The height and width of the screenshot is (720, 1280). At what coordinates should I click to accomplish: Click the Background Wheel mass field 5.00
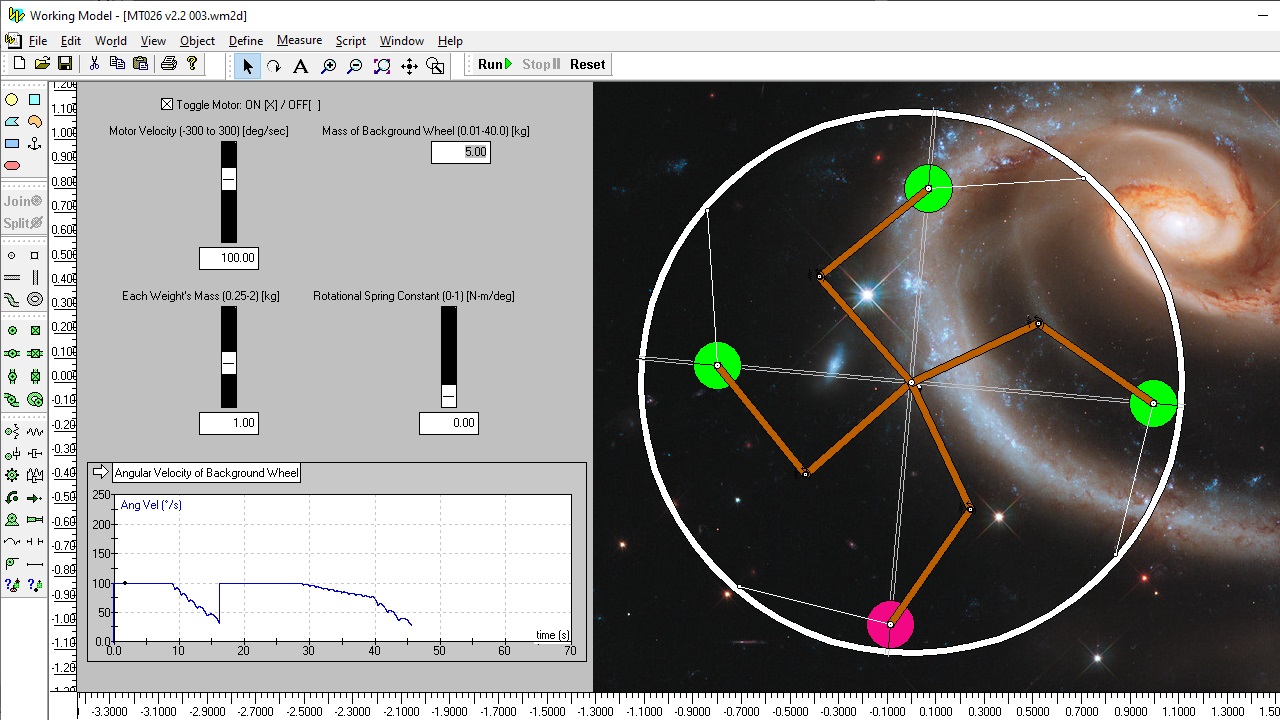pos(461,152)
